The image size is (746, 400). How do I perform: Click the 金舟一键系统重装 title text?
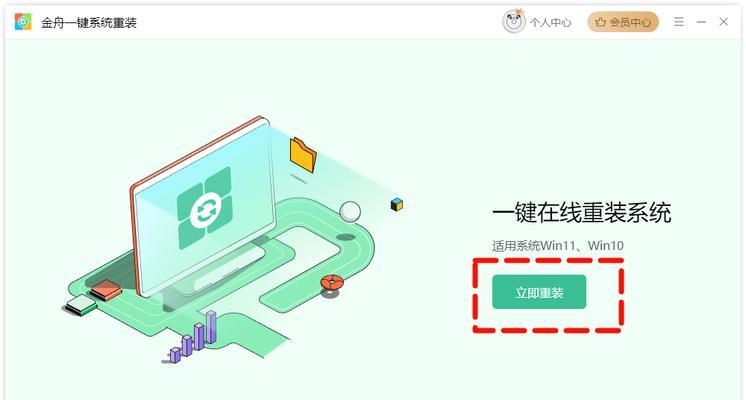89,22
